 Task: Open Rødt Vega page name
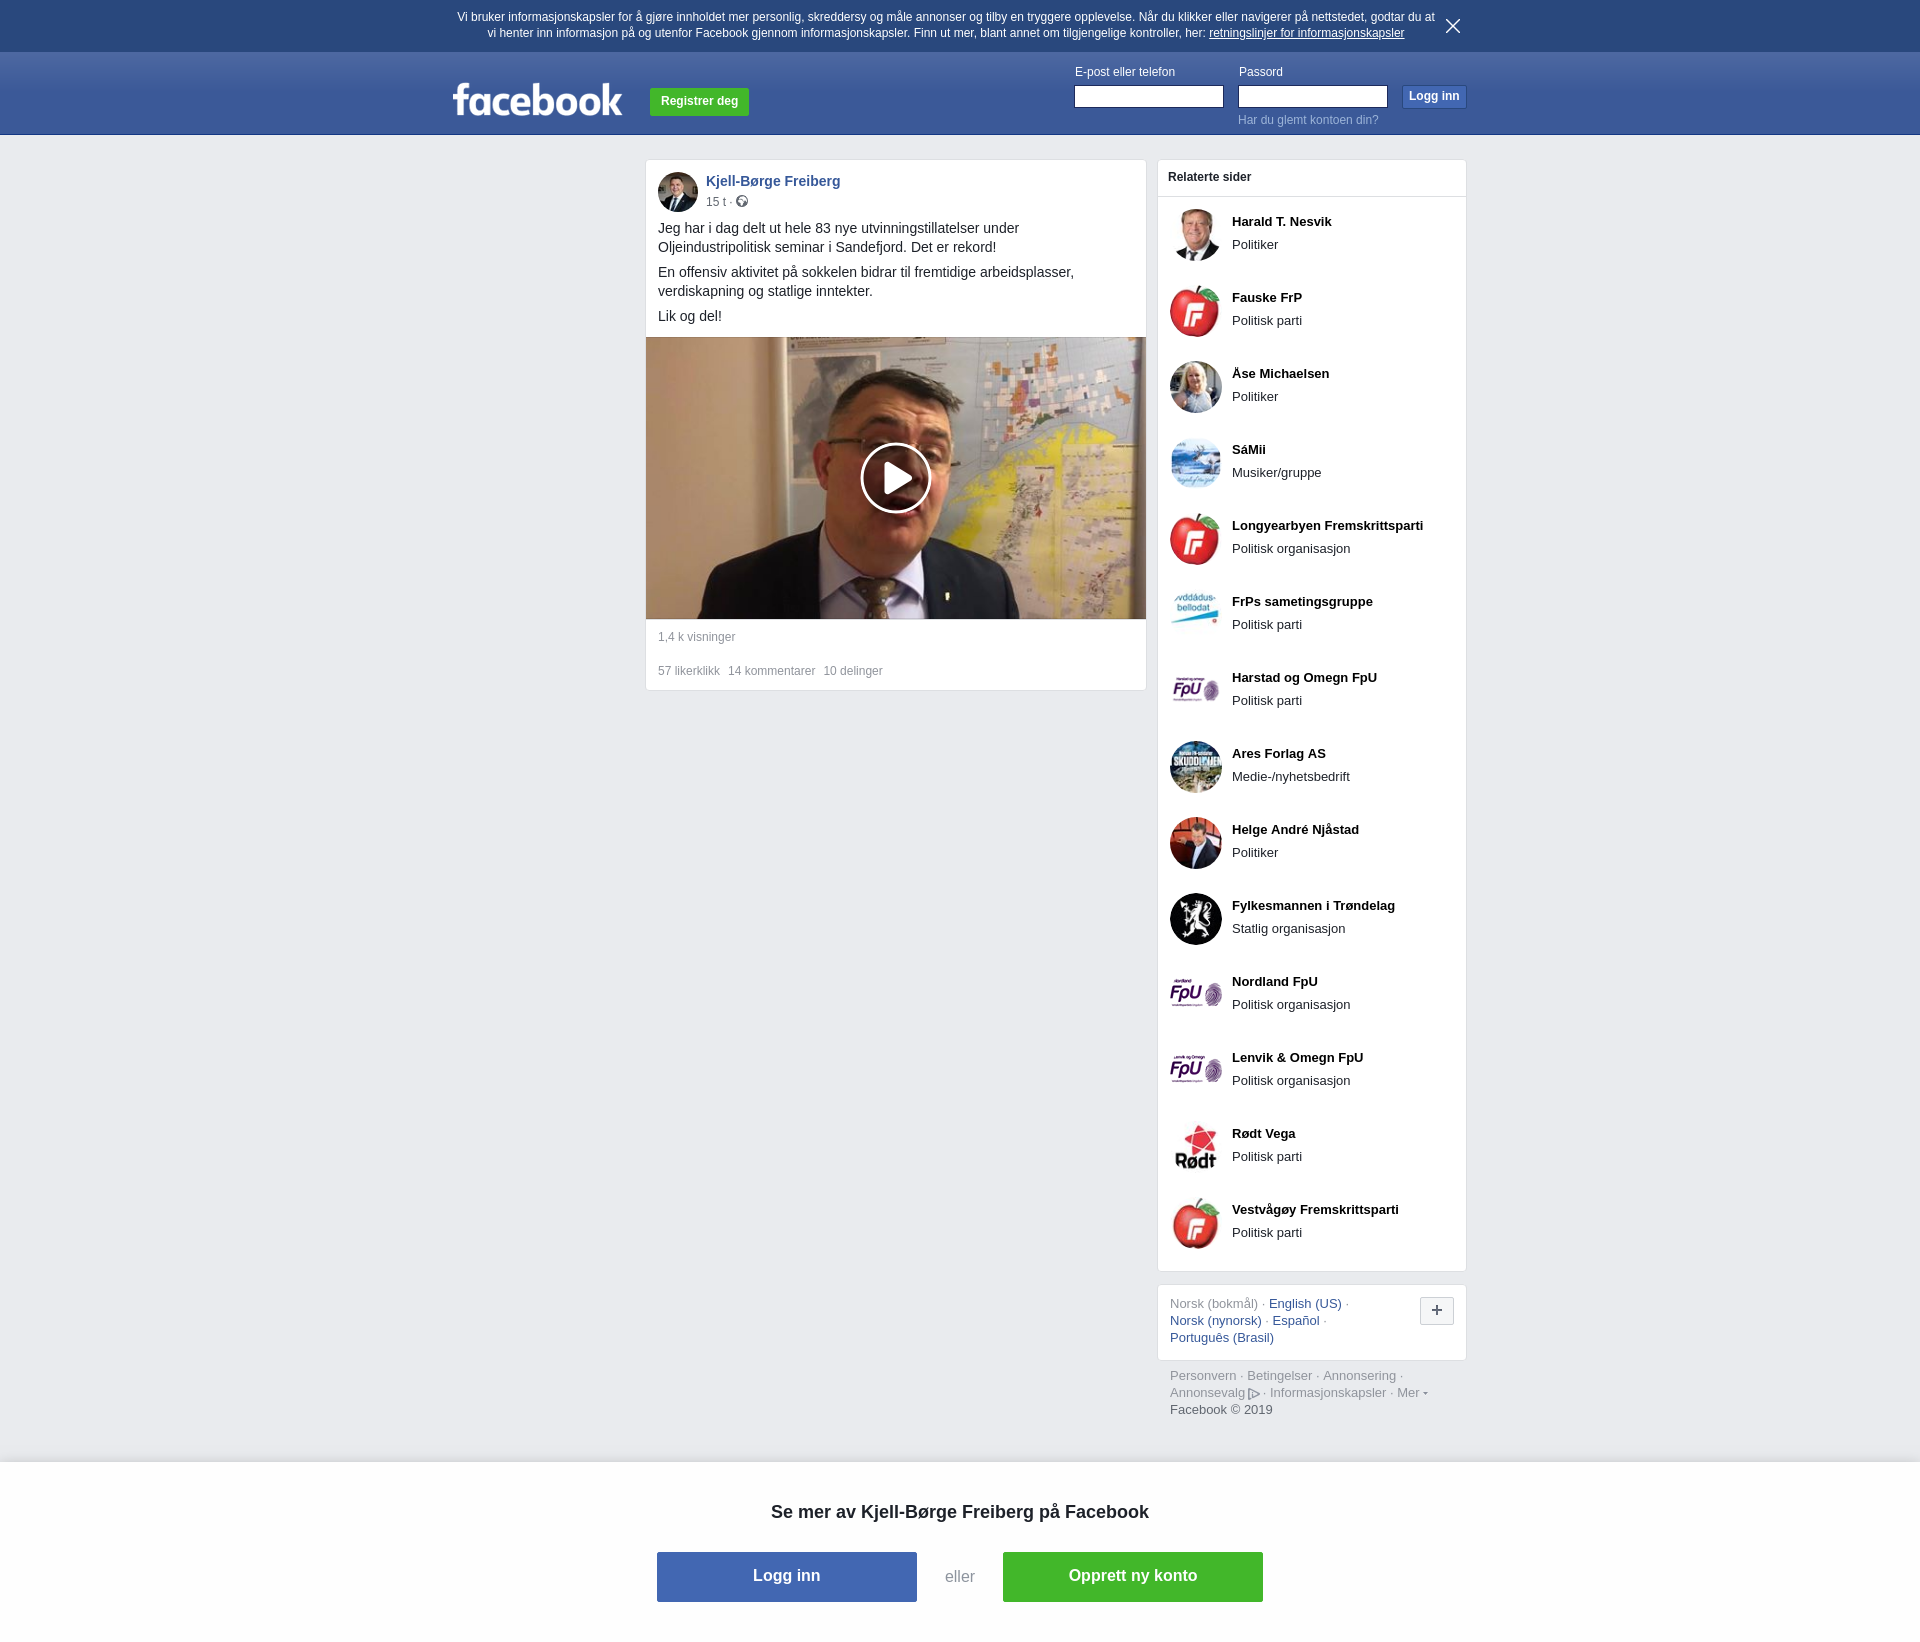pyautogui.click(x=1263, y=1134)
